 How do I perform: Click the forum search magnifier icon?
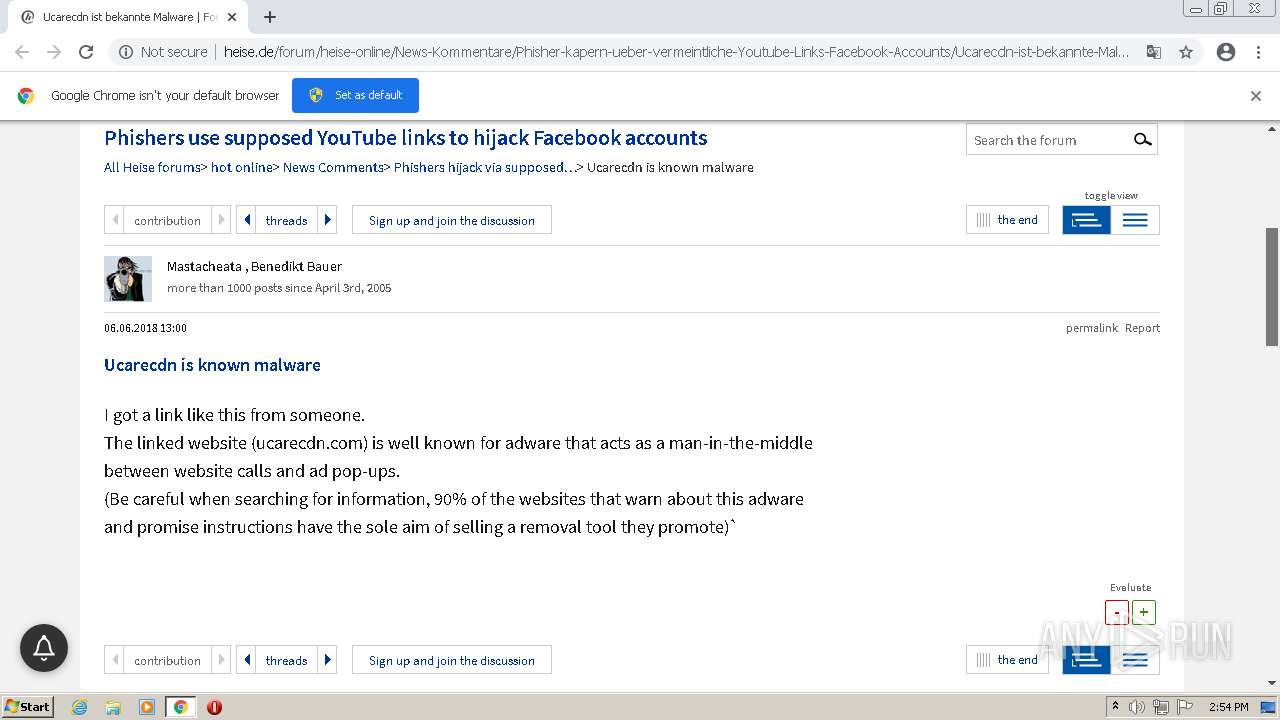coord(1142,140)
